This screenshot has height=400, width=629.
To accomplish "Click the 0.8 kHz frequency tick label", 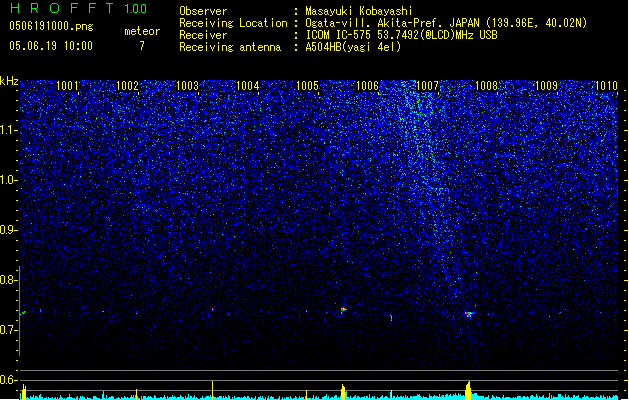I will click(8, 280).
